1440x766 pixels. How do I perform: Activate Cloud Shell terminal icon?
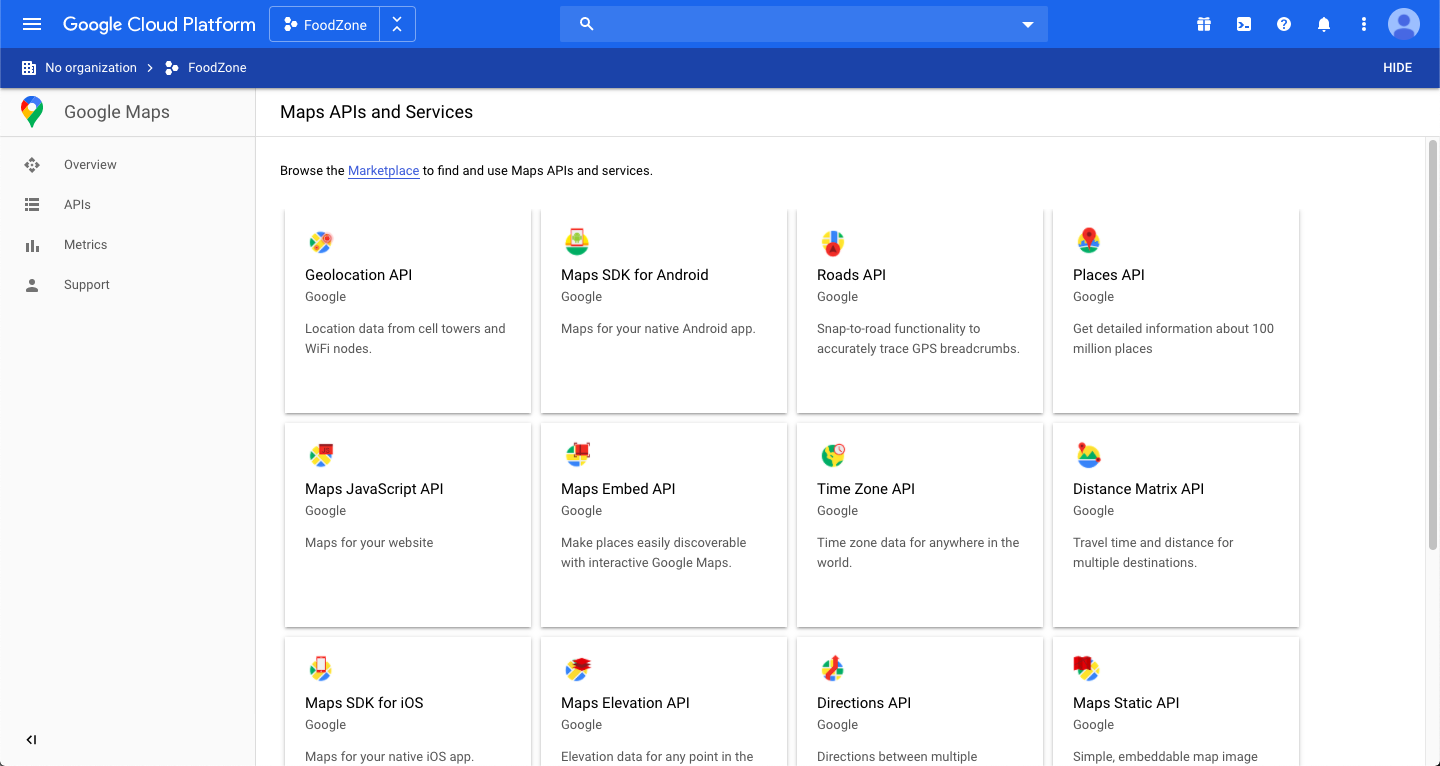[x=1244, y=24]
